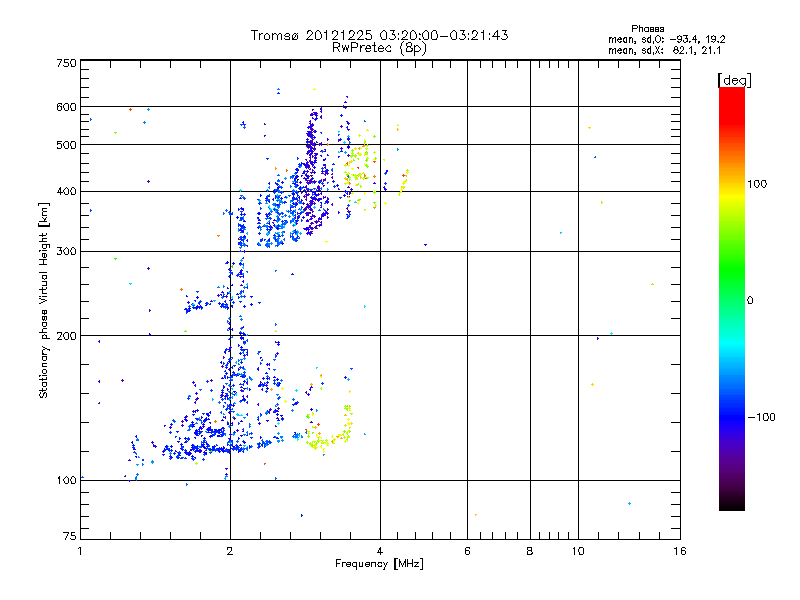Click x-axis tick label '10'
800x600 pixels.
(578, 551)
